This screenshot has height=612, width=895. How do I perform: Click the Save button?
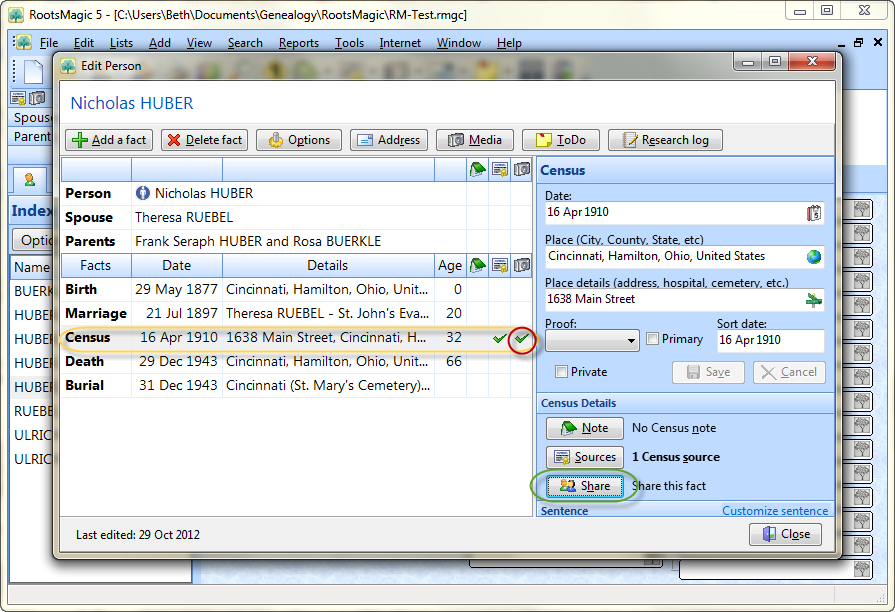[x=708, y=372]
